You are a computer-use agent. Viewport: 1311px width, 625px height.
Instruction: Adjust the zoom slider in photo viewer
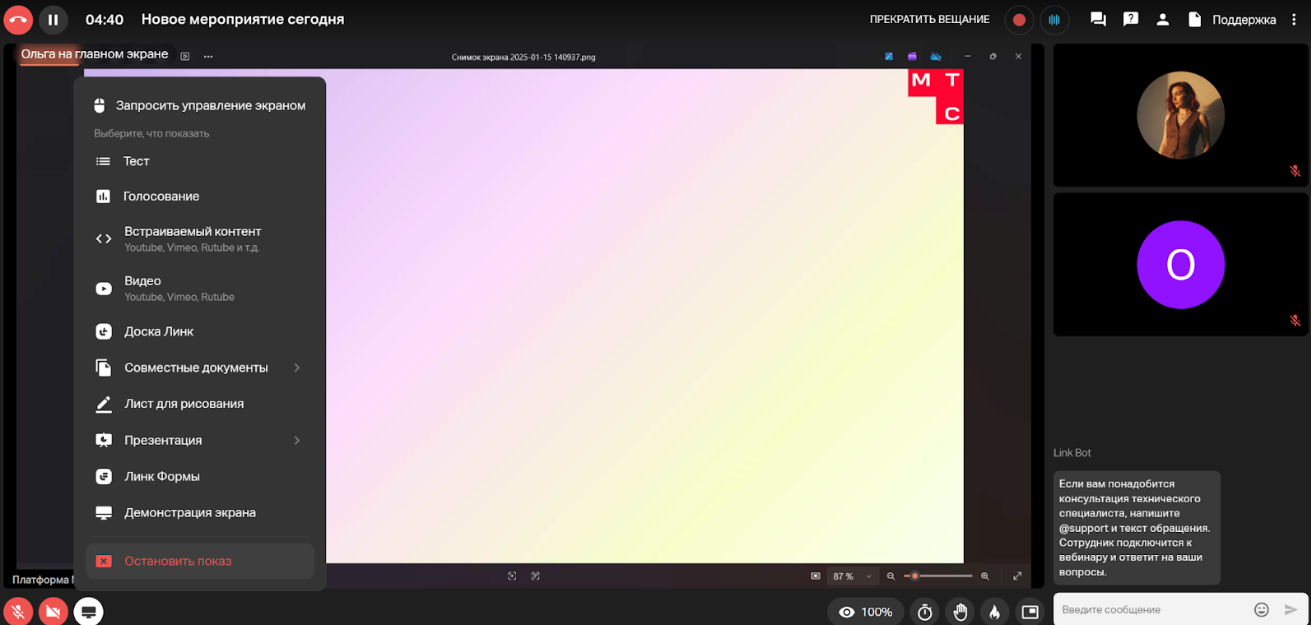(940, 576)
